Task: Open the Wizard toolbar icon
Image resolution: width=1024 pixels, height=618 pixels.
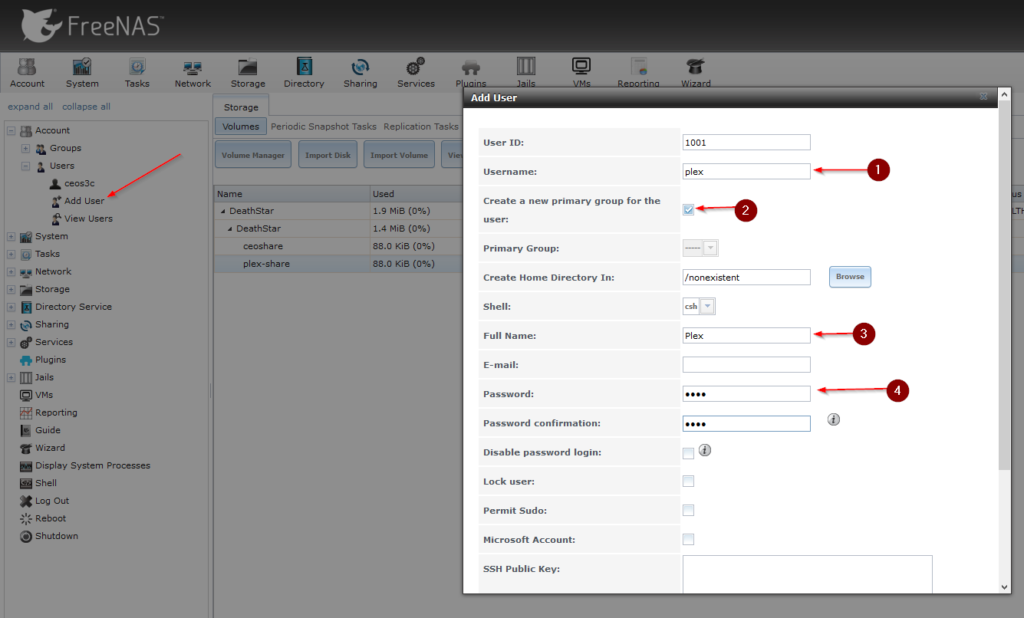Action: [x=695, y=72]
